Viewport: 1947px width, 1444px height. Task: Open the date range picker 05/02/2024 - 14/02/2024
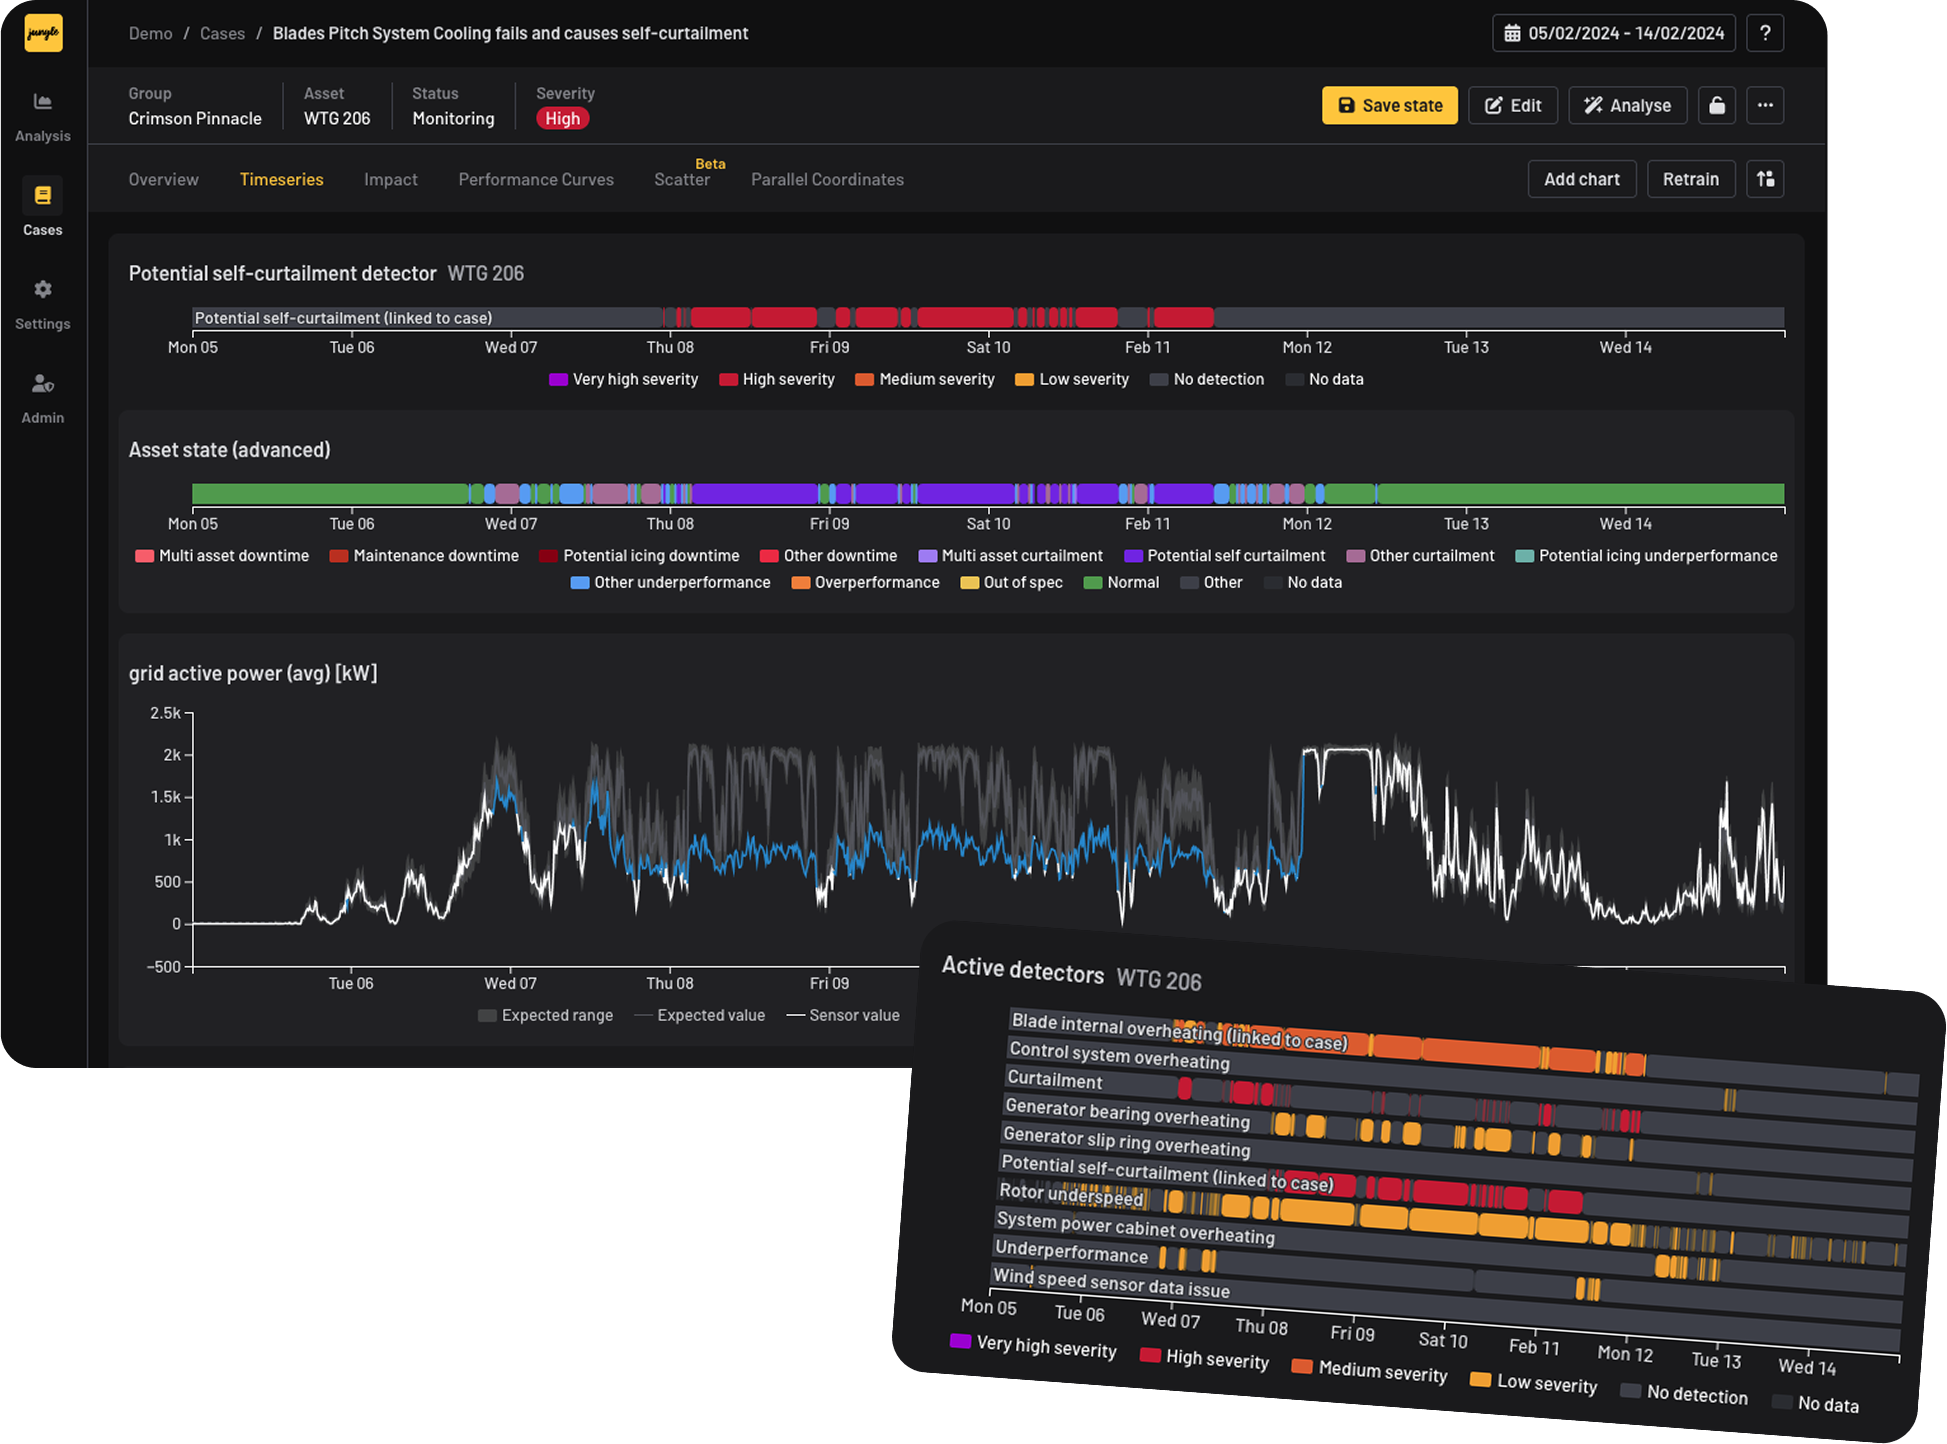1614,33
